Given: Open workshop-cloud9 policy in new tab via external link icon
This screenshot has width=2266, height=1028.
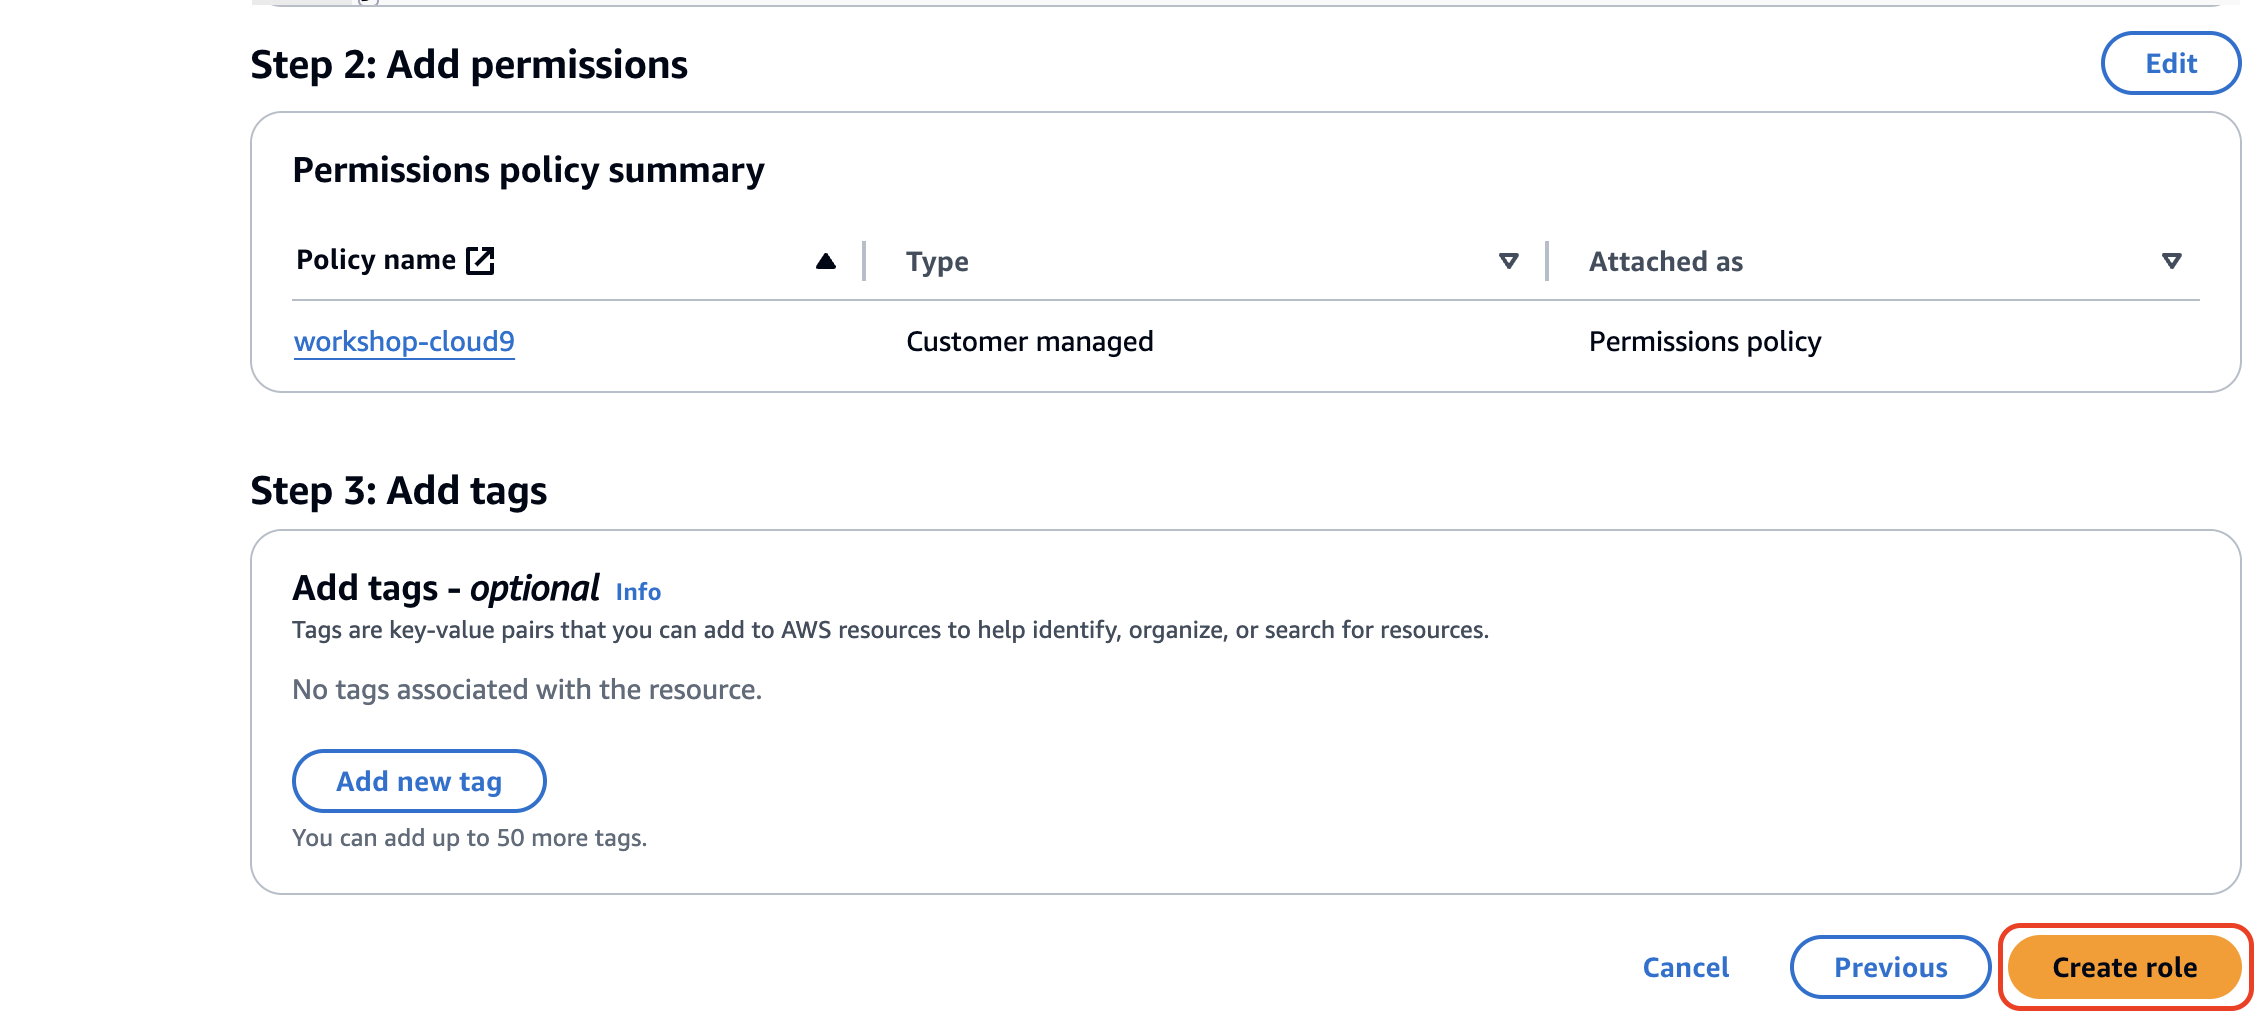Looking at the screenshot, I should 481,259.
